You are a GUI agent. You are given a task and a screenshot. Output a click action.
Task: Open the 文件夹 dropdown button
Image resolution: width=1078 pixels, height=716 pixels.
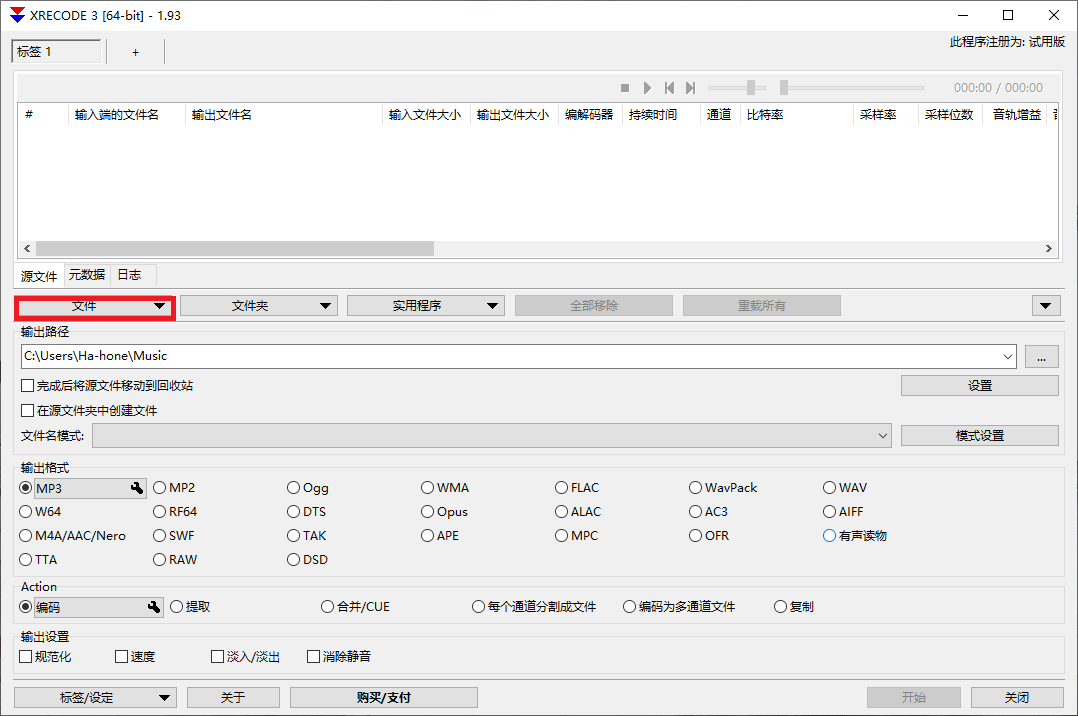tap(259, 306)
